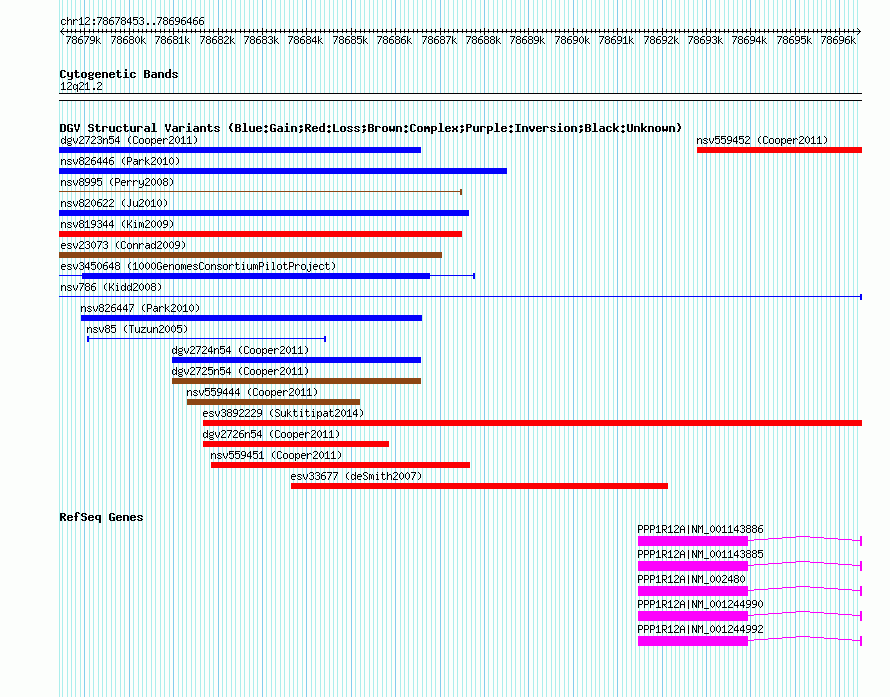The image size is (890, 697).
Task: Select the nsv559444 (Cooper2011) brown bar
Action: (274, 402)
